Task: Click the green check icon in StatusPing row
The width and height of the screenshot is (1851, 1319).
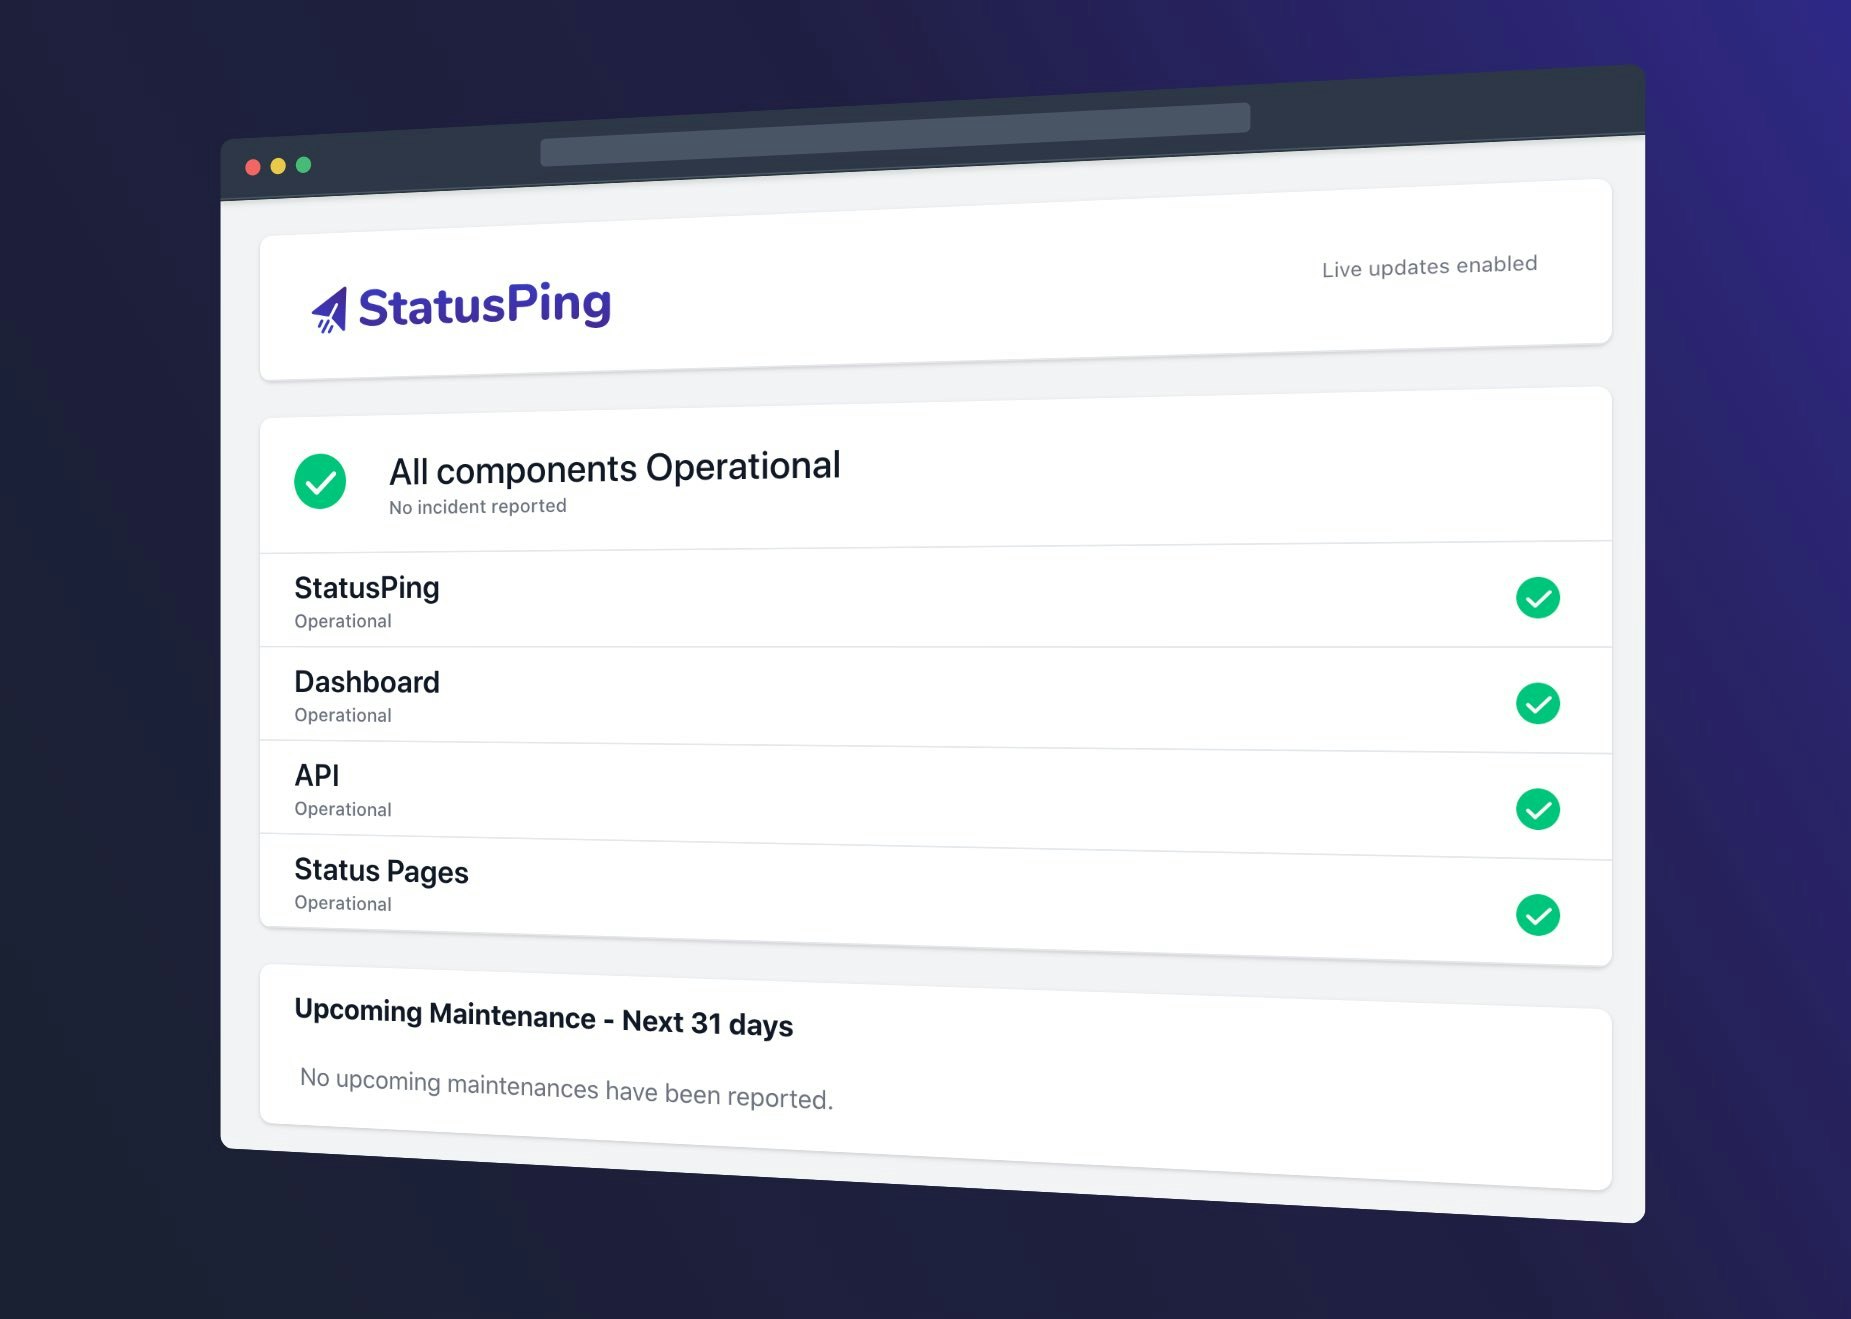Action: coord(1538,598)
